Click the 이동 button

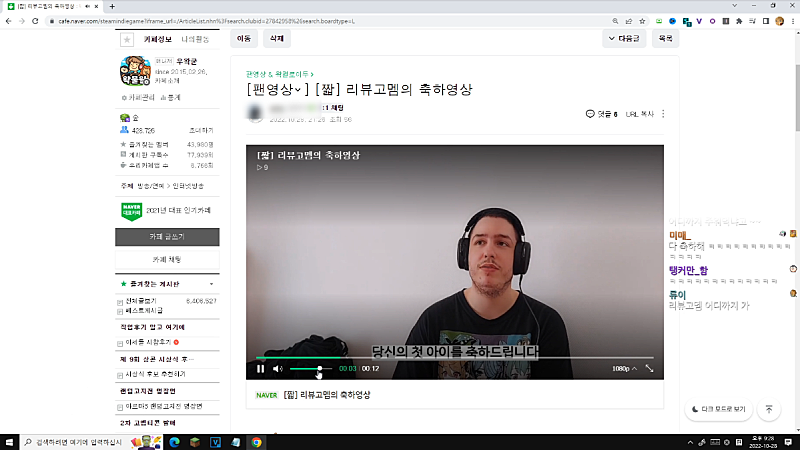point(244,38)
